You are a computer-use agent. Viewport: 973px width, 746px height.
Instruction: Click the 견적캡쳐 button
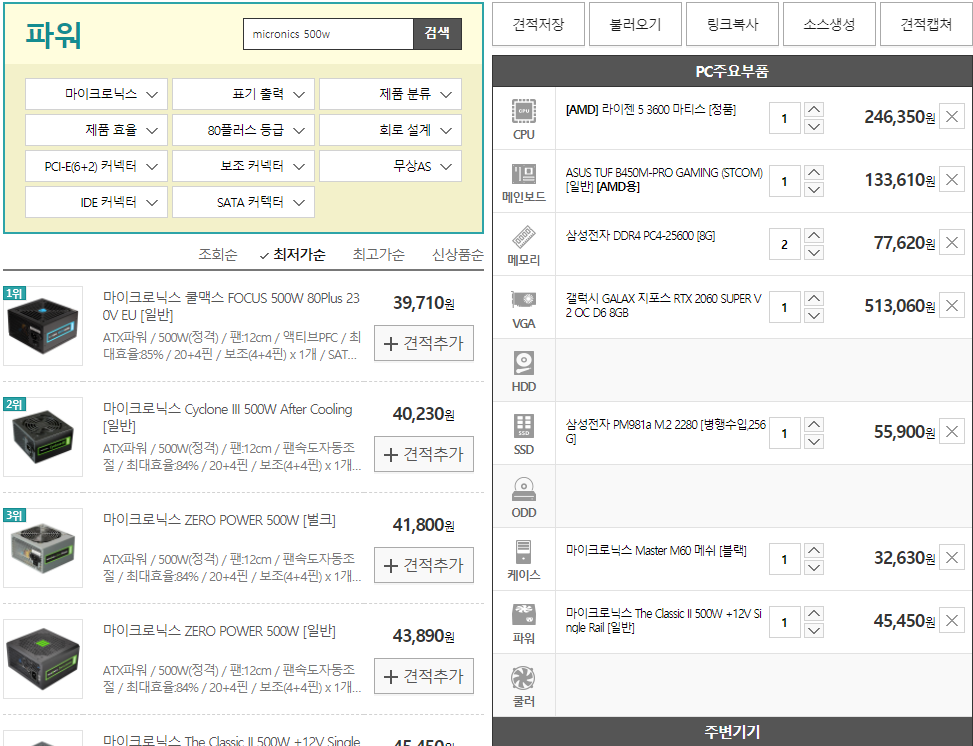pyautogui.click(x=926, y=24)
